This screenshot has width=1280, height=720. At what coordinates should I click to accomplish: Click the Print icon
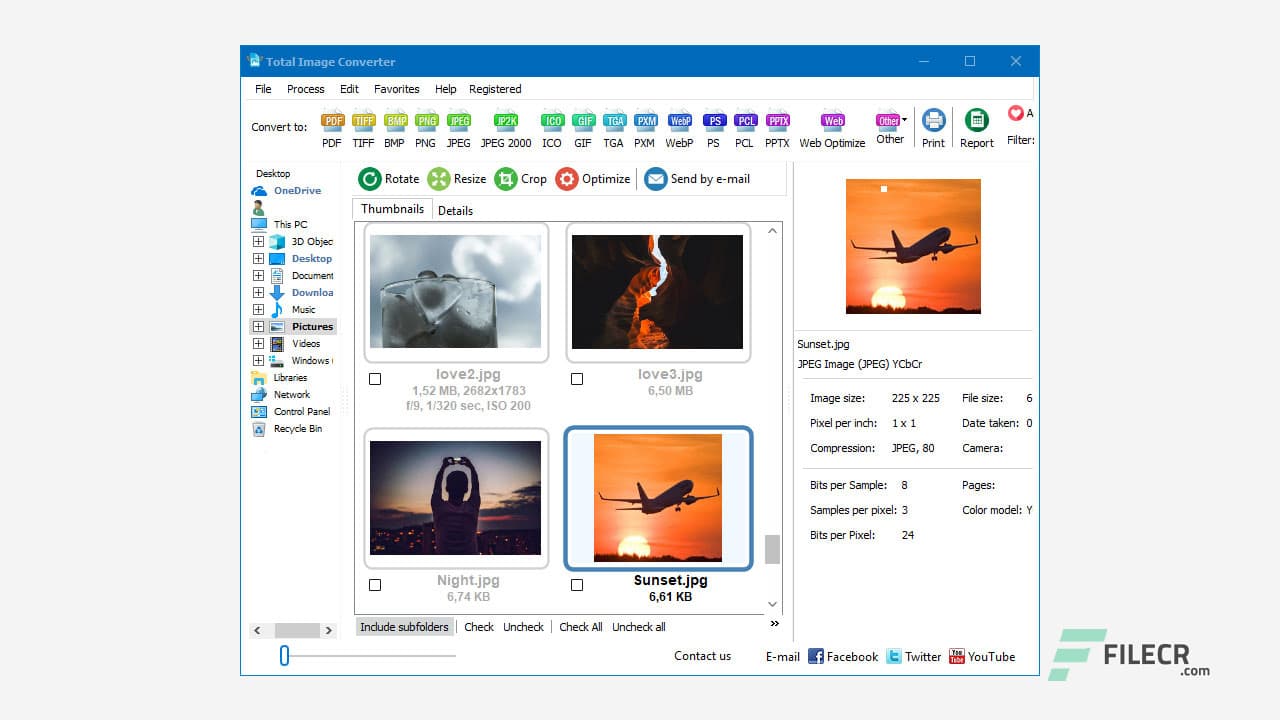[933, 120]
